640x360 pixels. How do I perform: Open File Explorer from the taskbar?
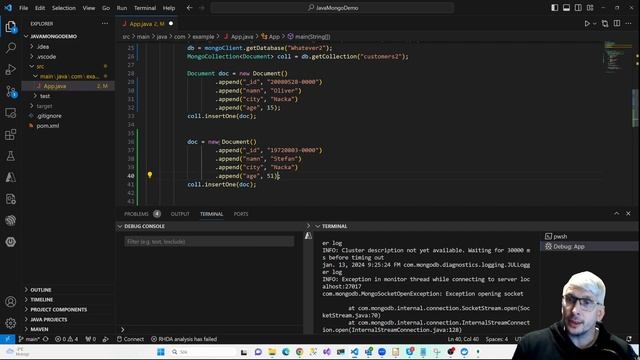(272, 352)
